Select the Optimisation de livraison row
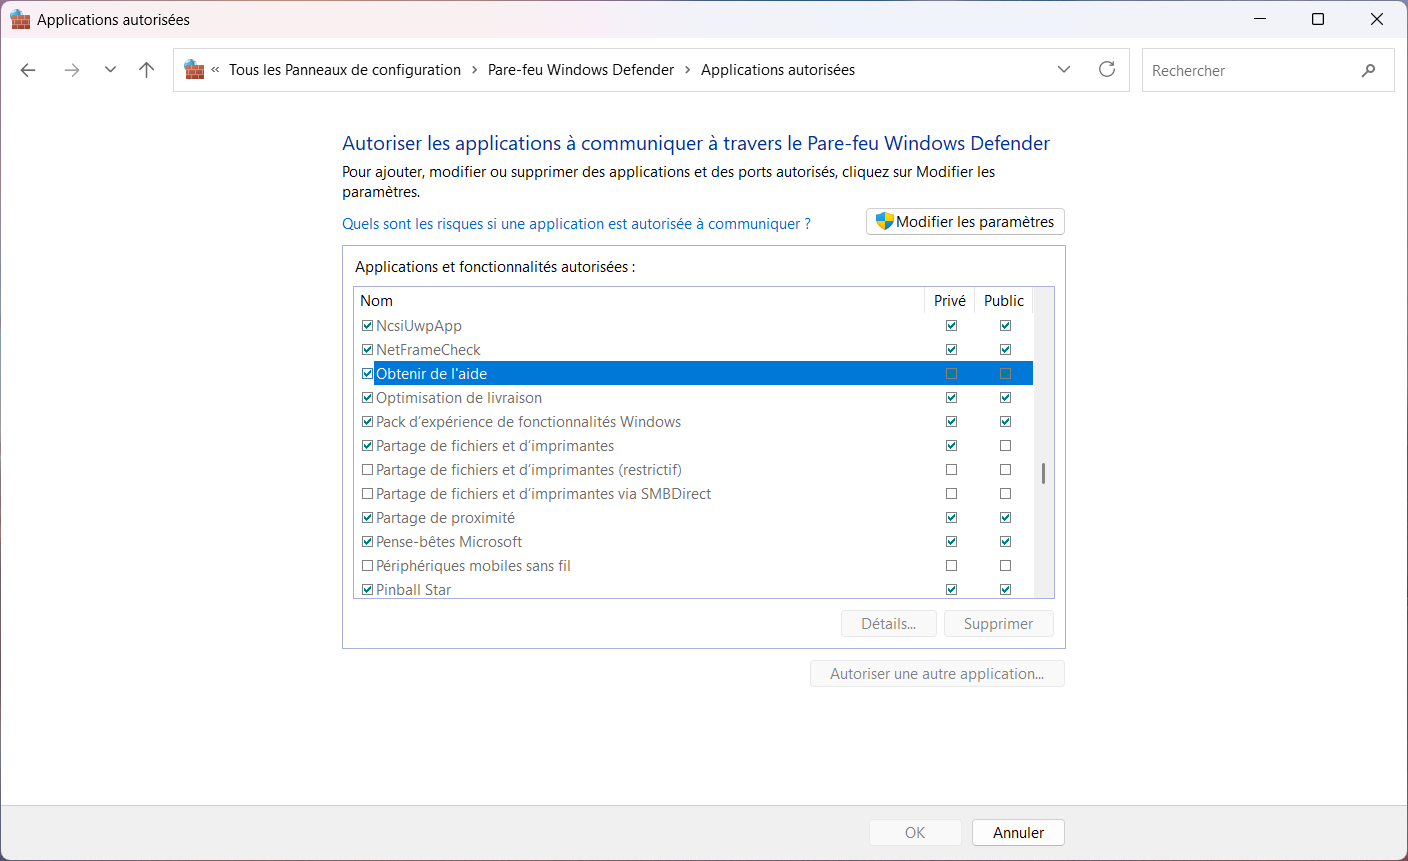Viewport: 1408px width, 861px height. pos(694,398)
